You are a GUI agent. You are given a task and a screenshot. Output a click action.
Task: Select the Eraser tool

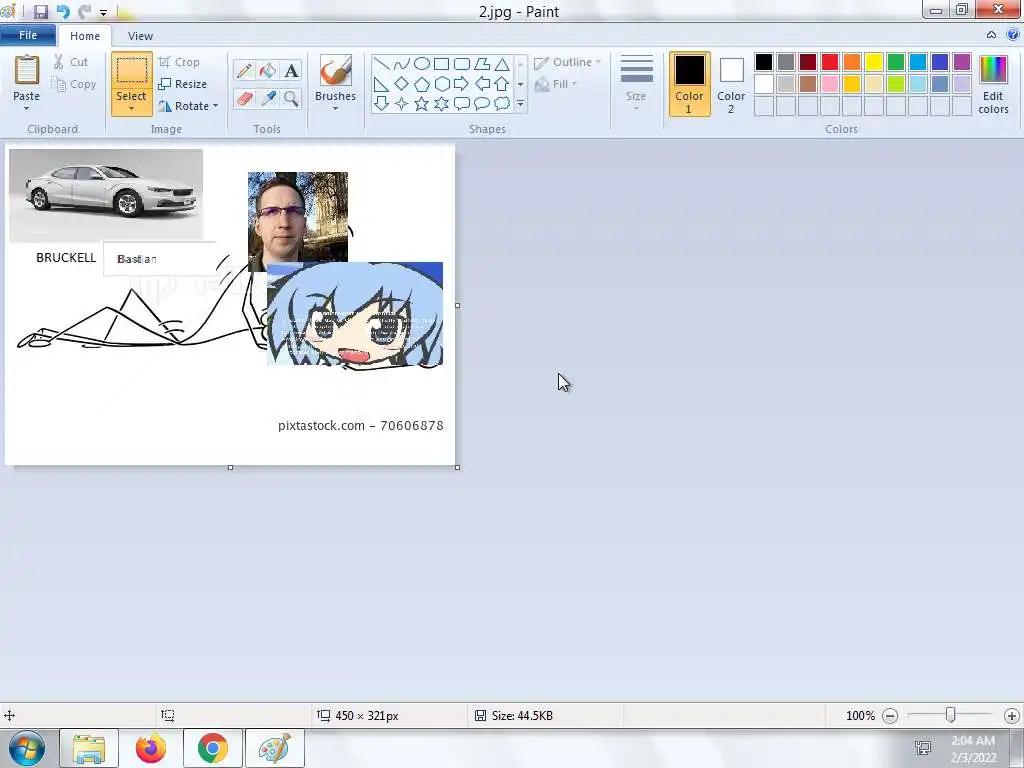244,99
